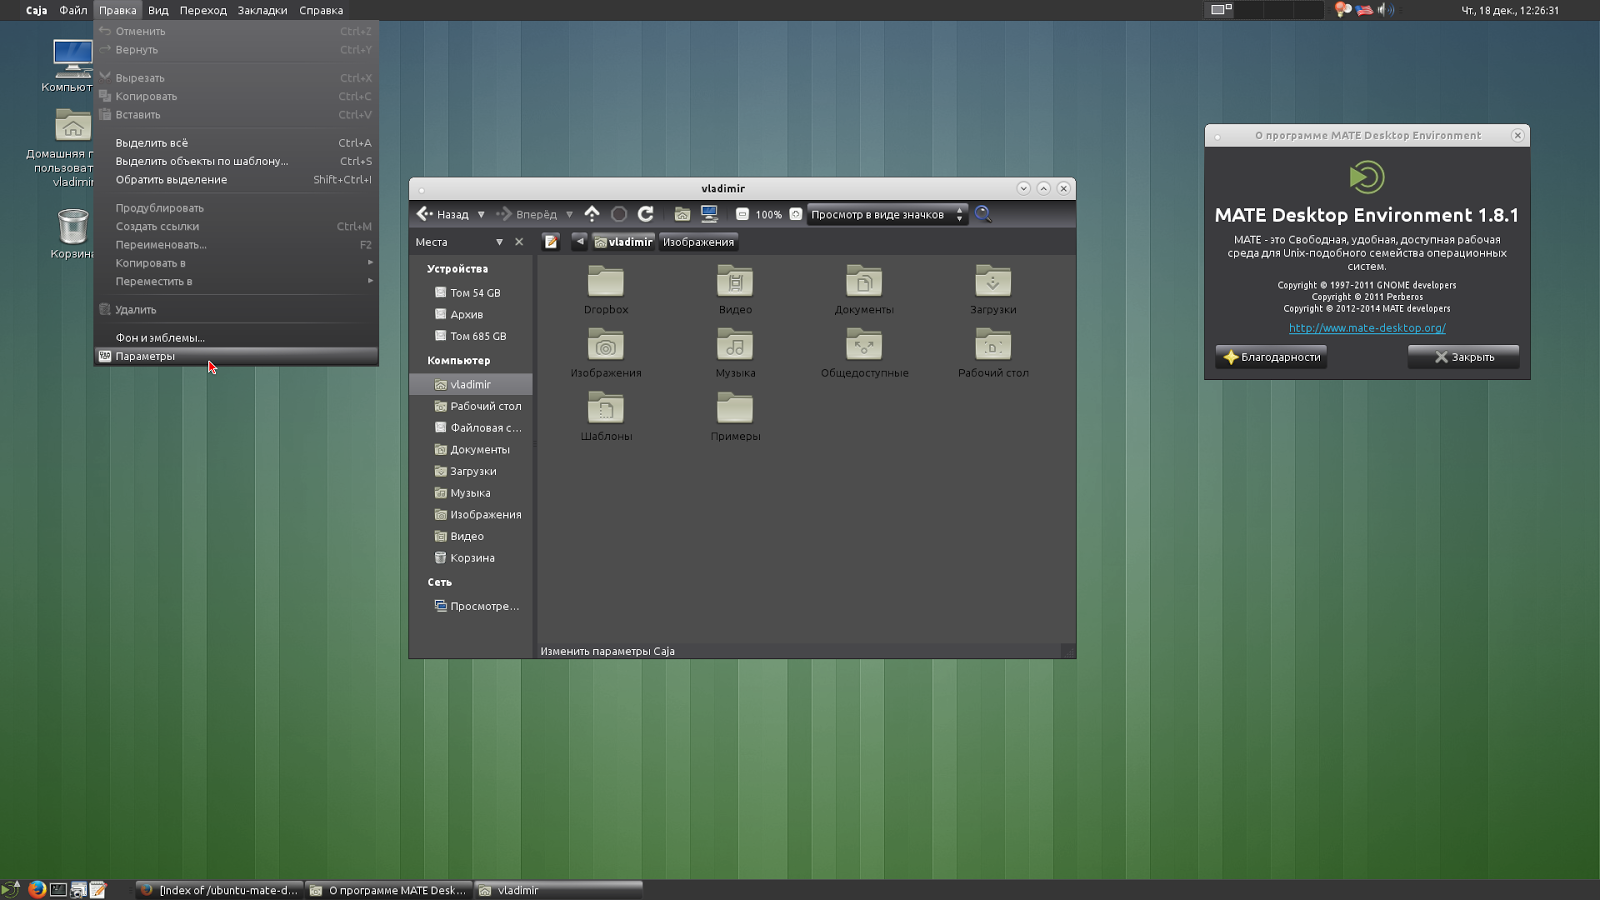
Task: Open the Просмотр в виде значков view dropdown
Action: pos(887,214)
